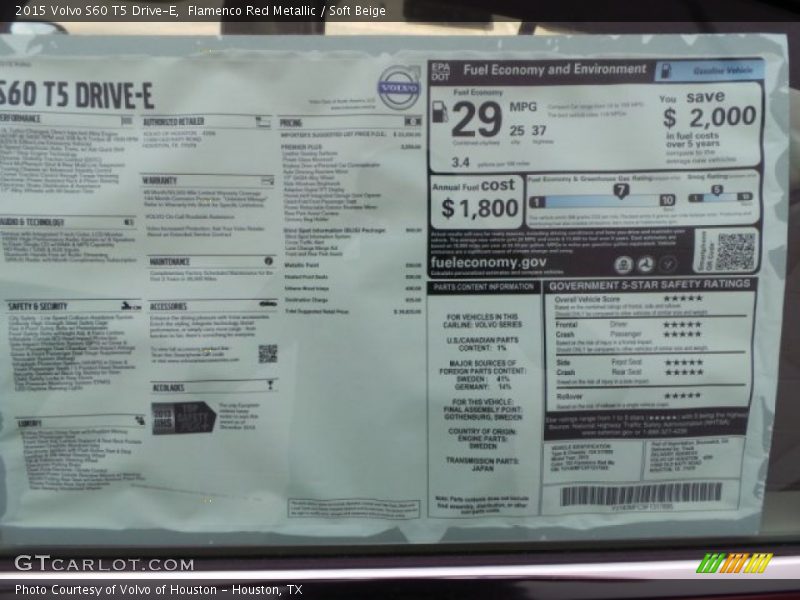
Task: Click the middle agency seal near fueleconomy.gov
Action: pyautogui.click(x=645, y=264)
